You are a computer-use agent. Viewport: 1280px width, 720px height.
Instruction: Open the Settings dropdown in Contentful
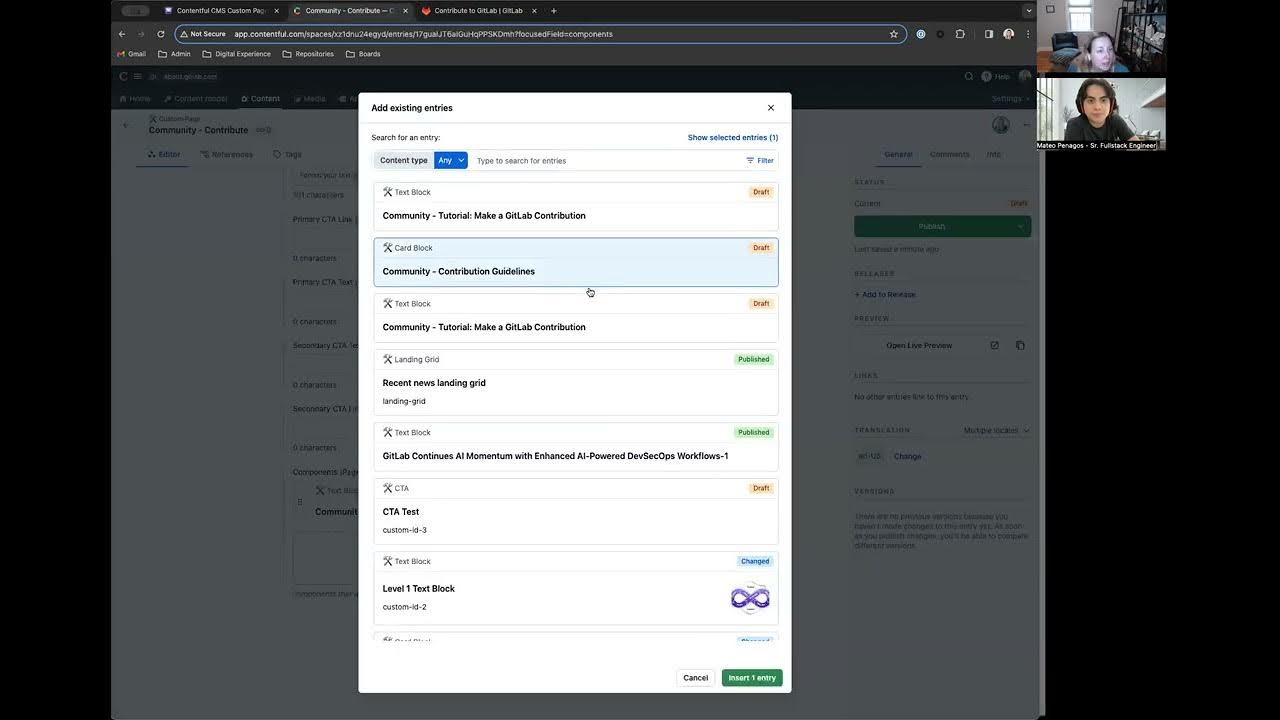[1010, 99]
